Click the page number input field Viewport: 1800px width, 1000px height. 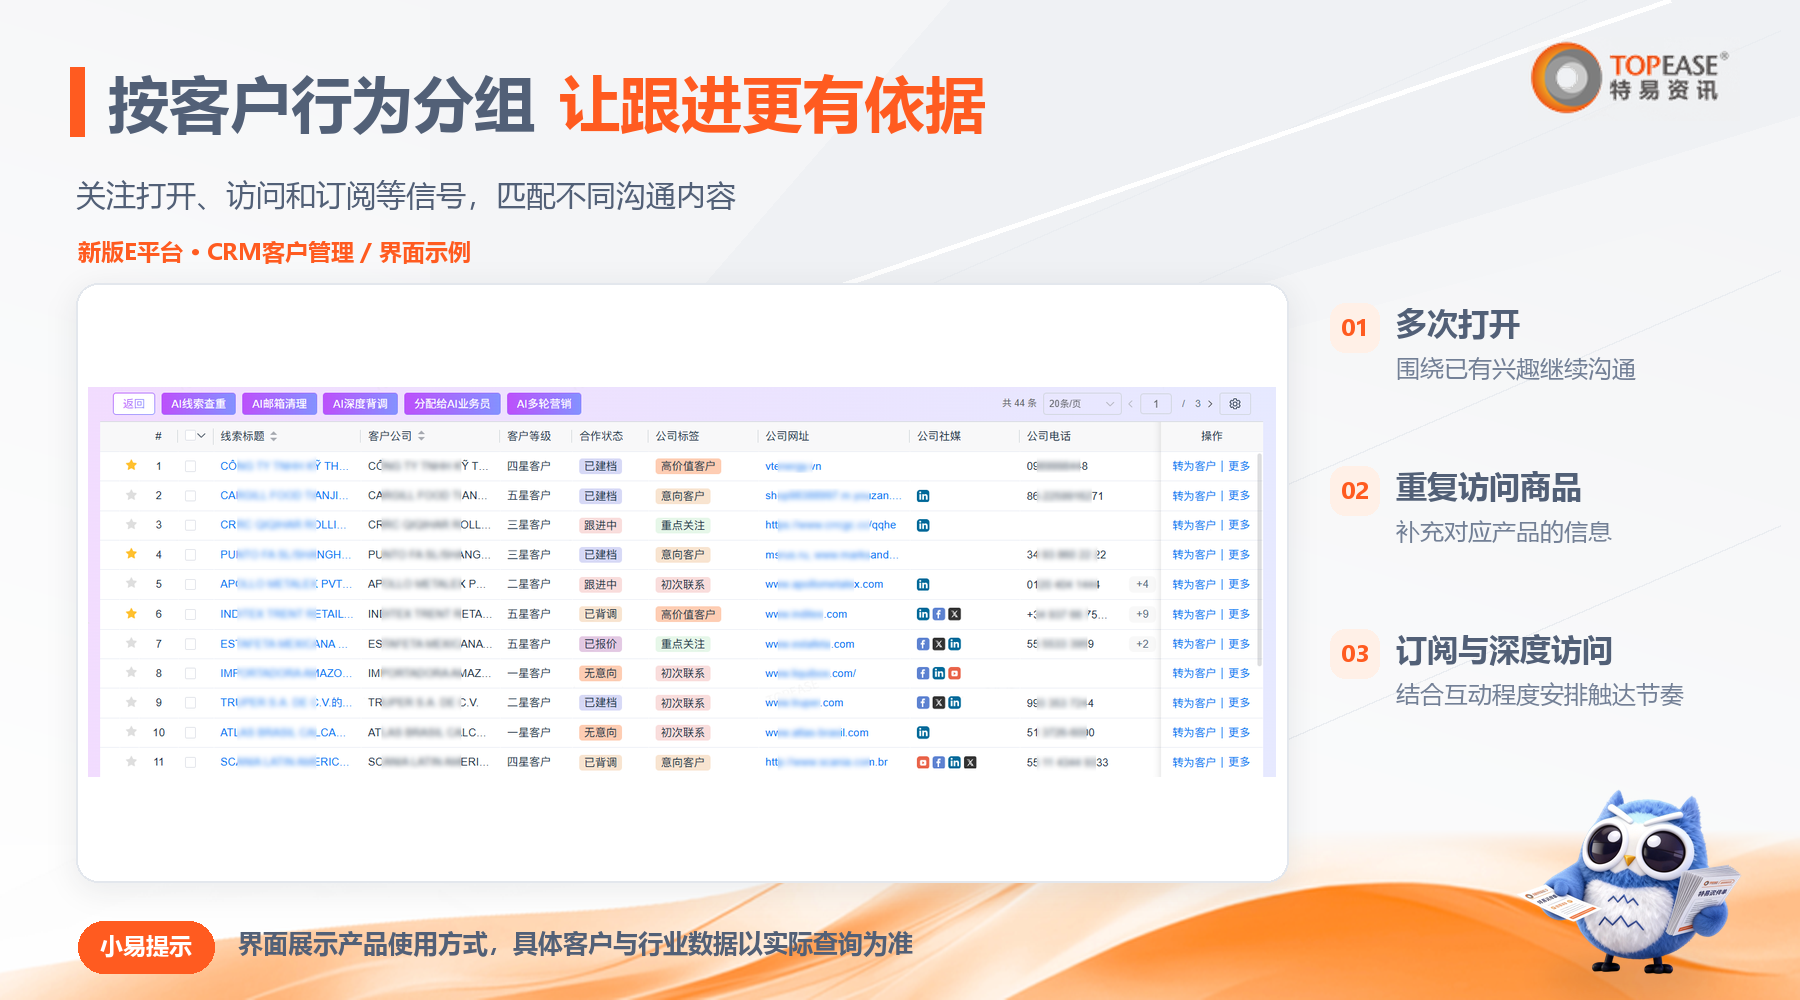click(x=1156, y=404)
